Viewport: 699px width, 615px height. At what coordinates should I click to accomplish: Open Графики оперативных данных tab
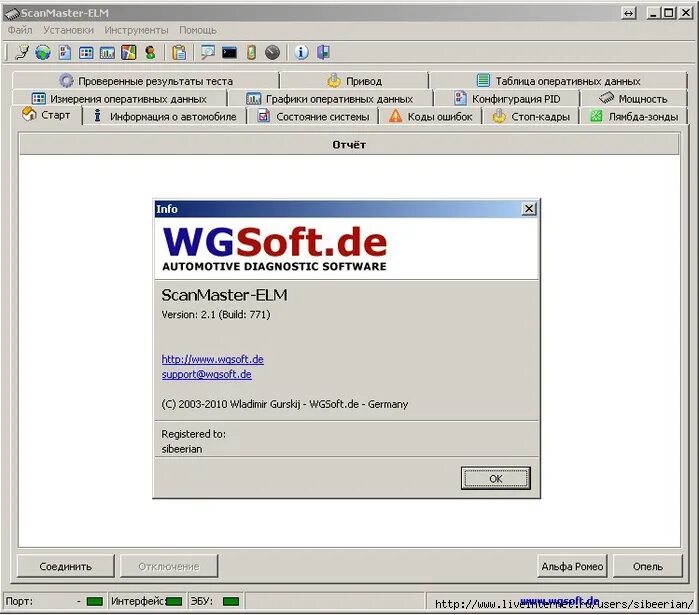coord(329,98)
